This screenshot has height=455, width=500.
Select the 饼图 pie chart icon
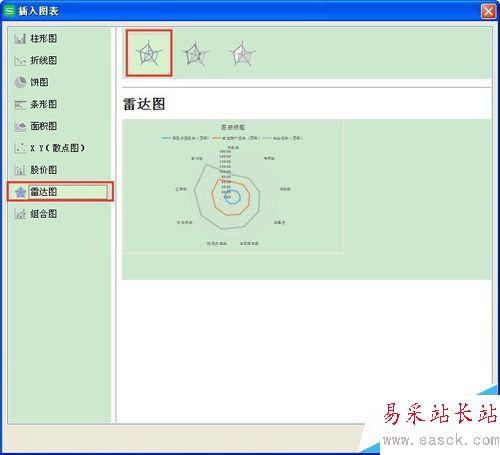point(20,82)
